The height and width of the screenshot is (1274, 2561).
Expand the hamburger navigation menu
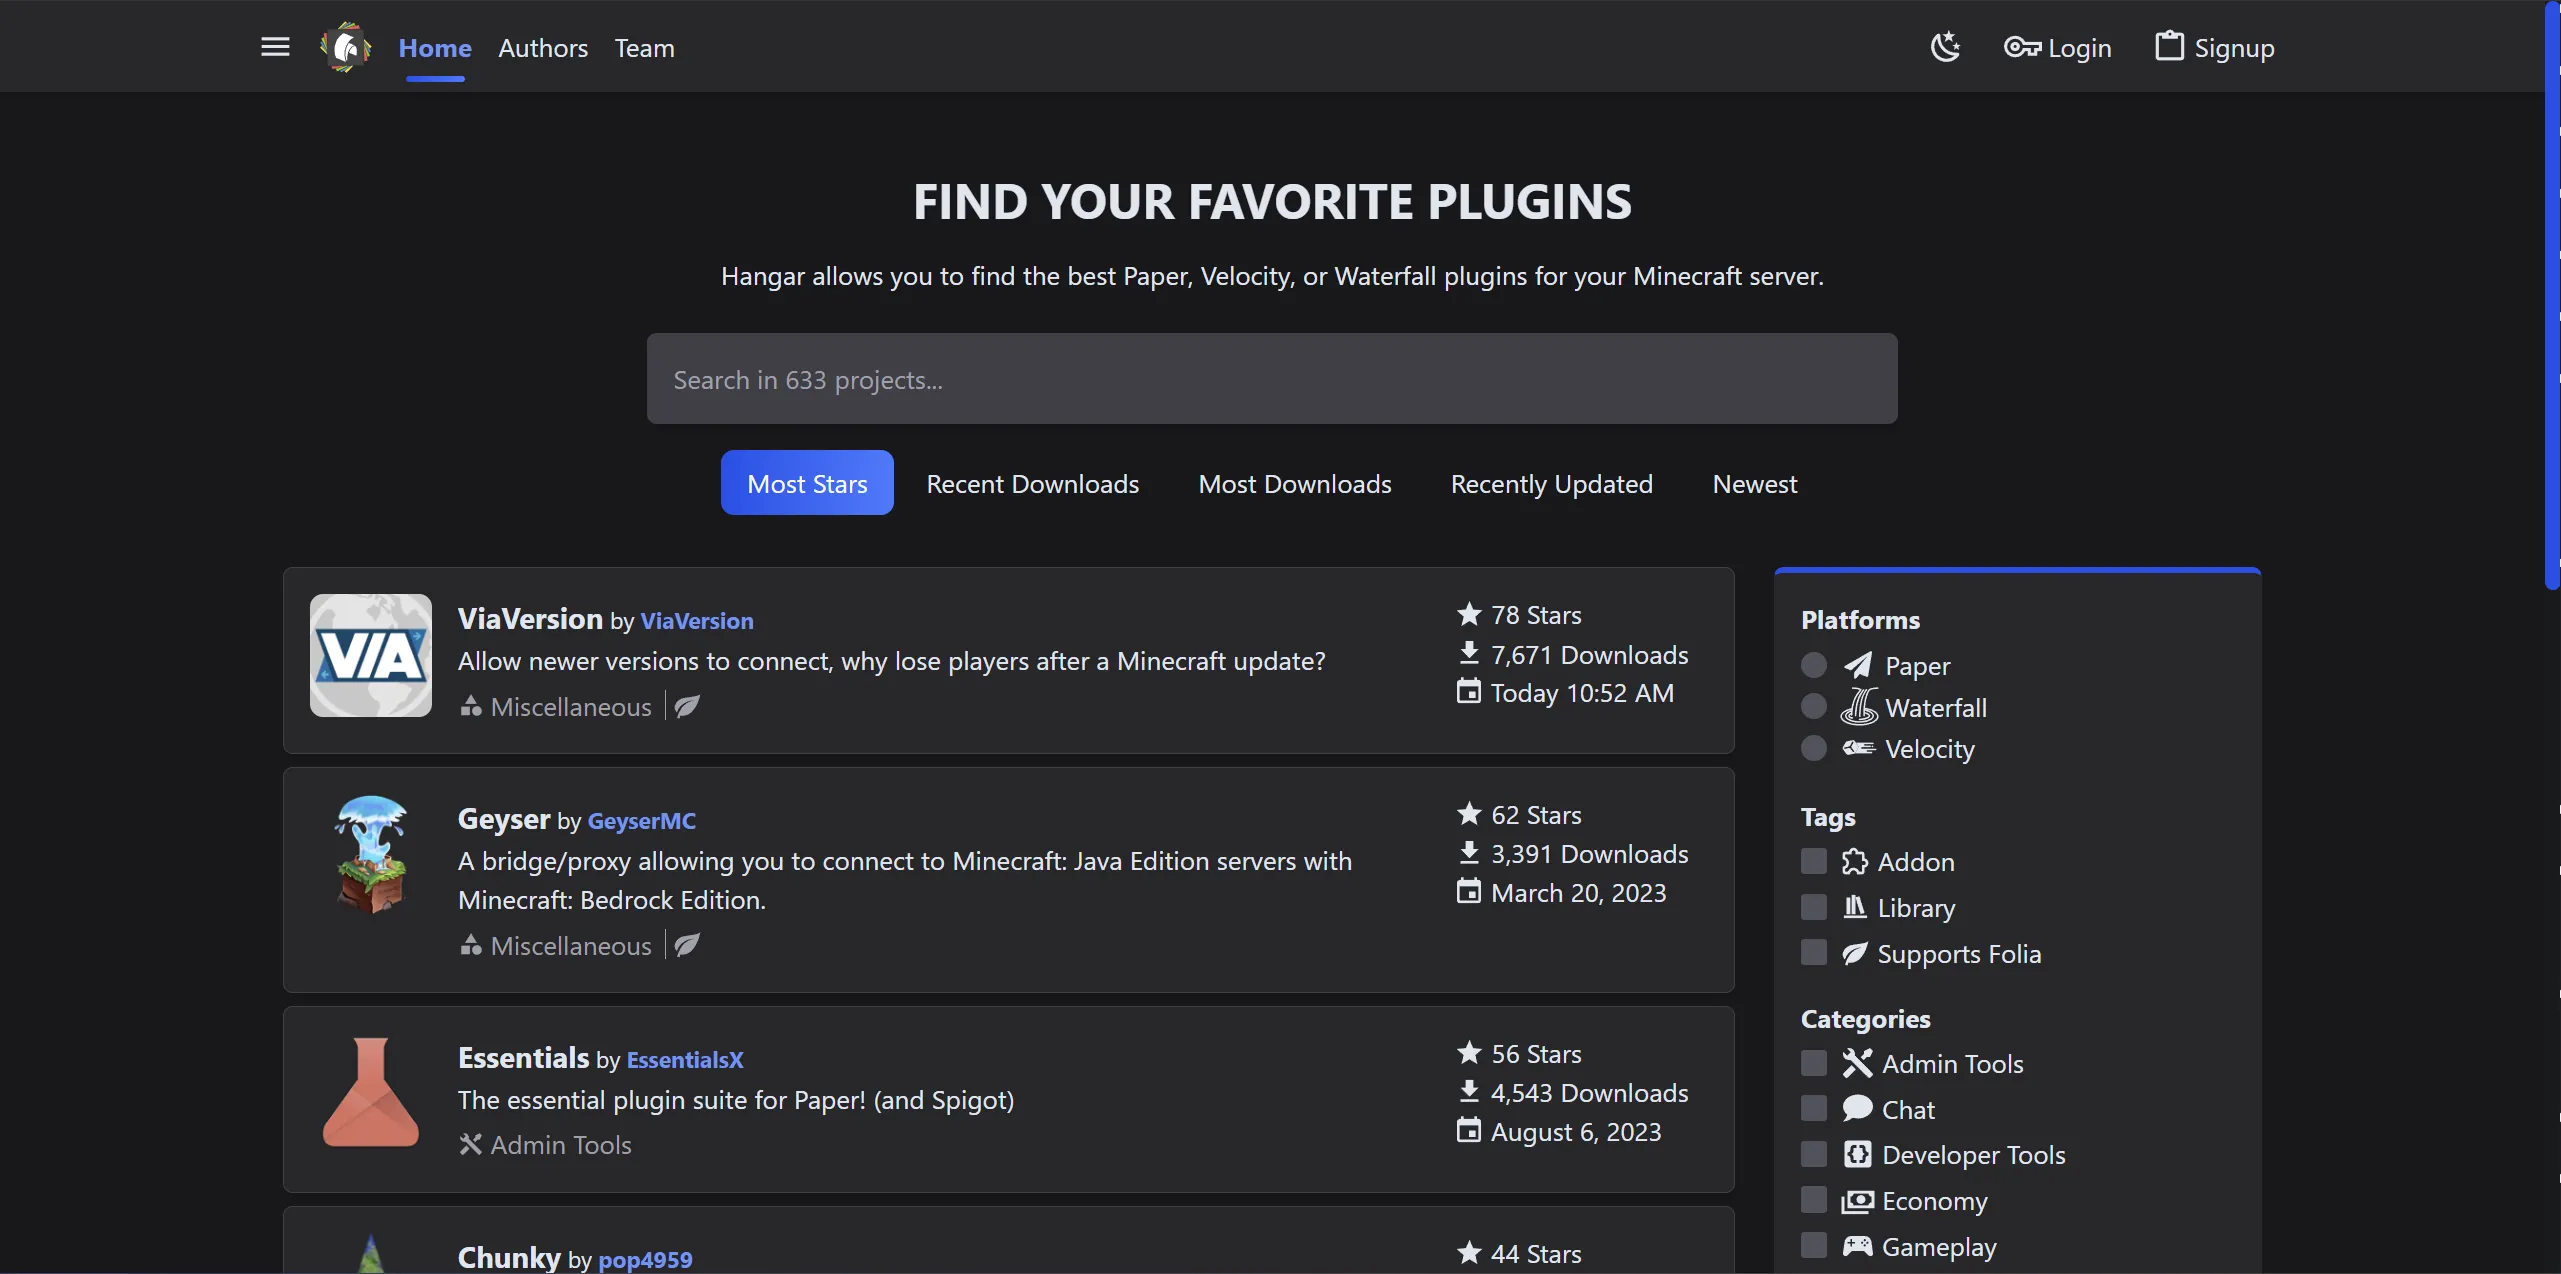click(275, 46)
